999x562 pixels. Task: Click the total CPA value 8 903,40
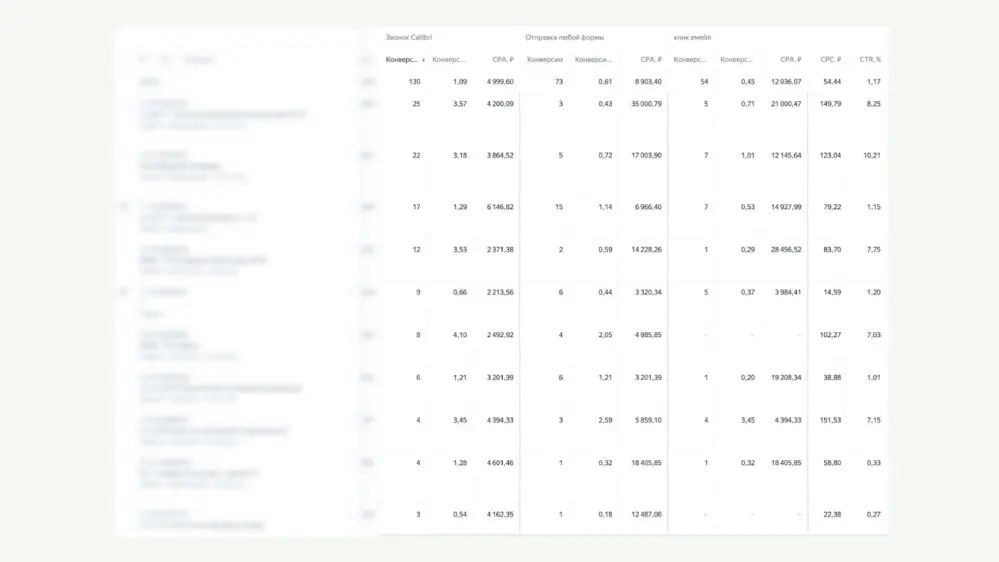(648, 82)
